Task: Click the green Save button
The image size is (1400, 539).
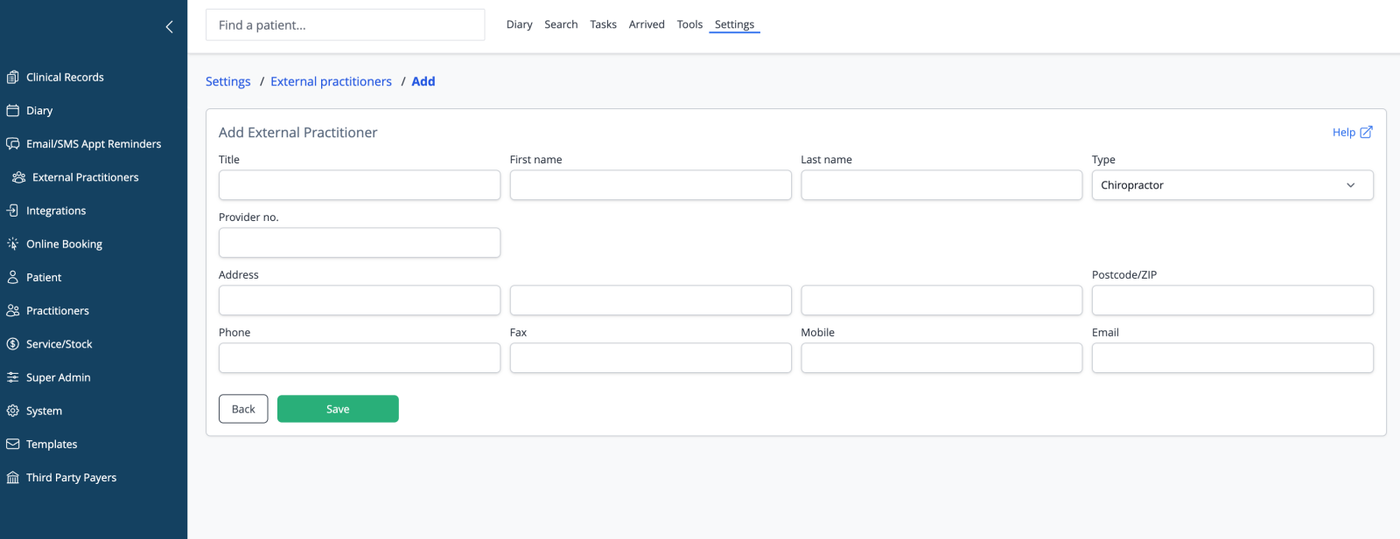Action: 338,409
